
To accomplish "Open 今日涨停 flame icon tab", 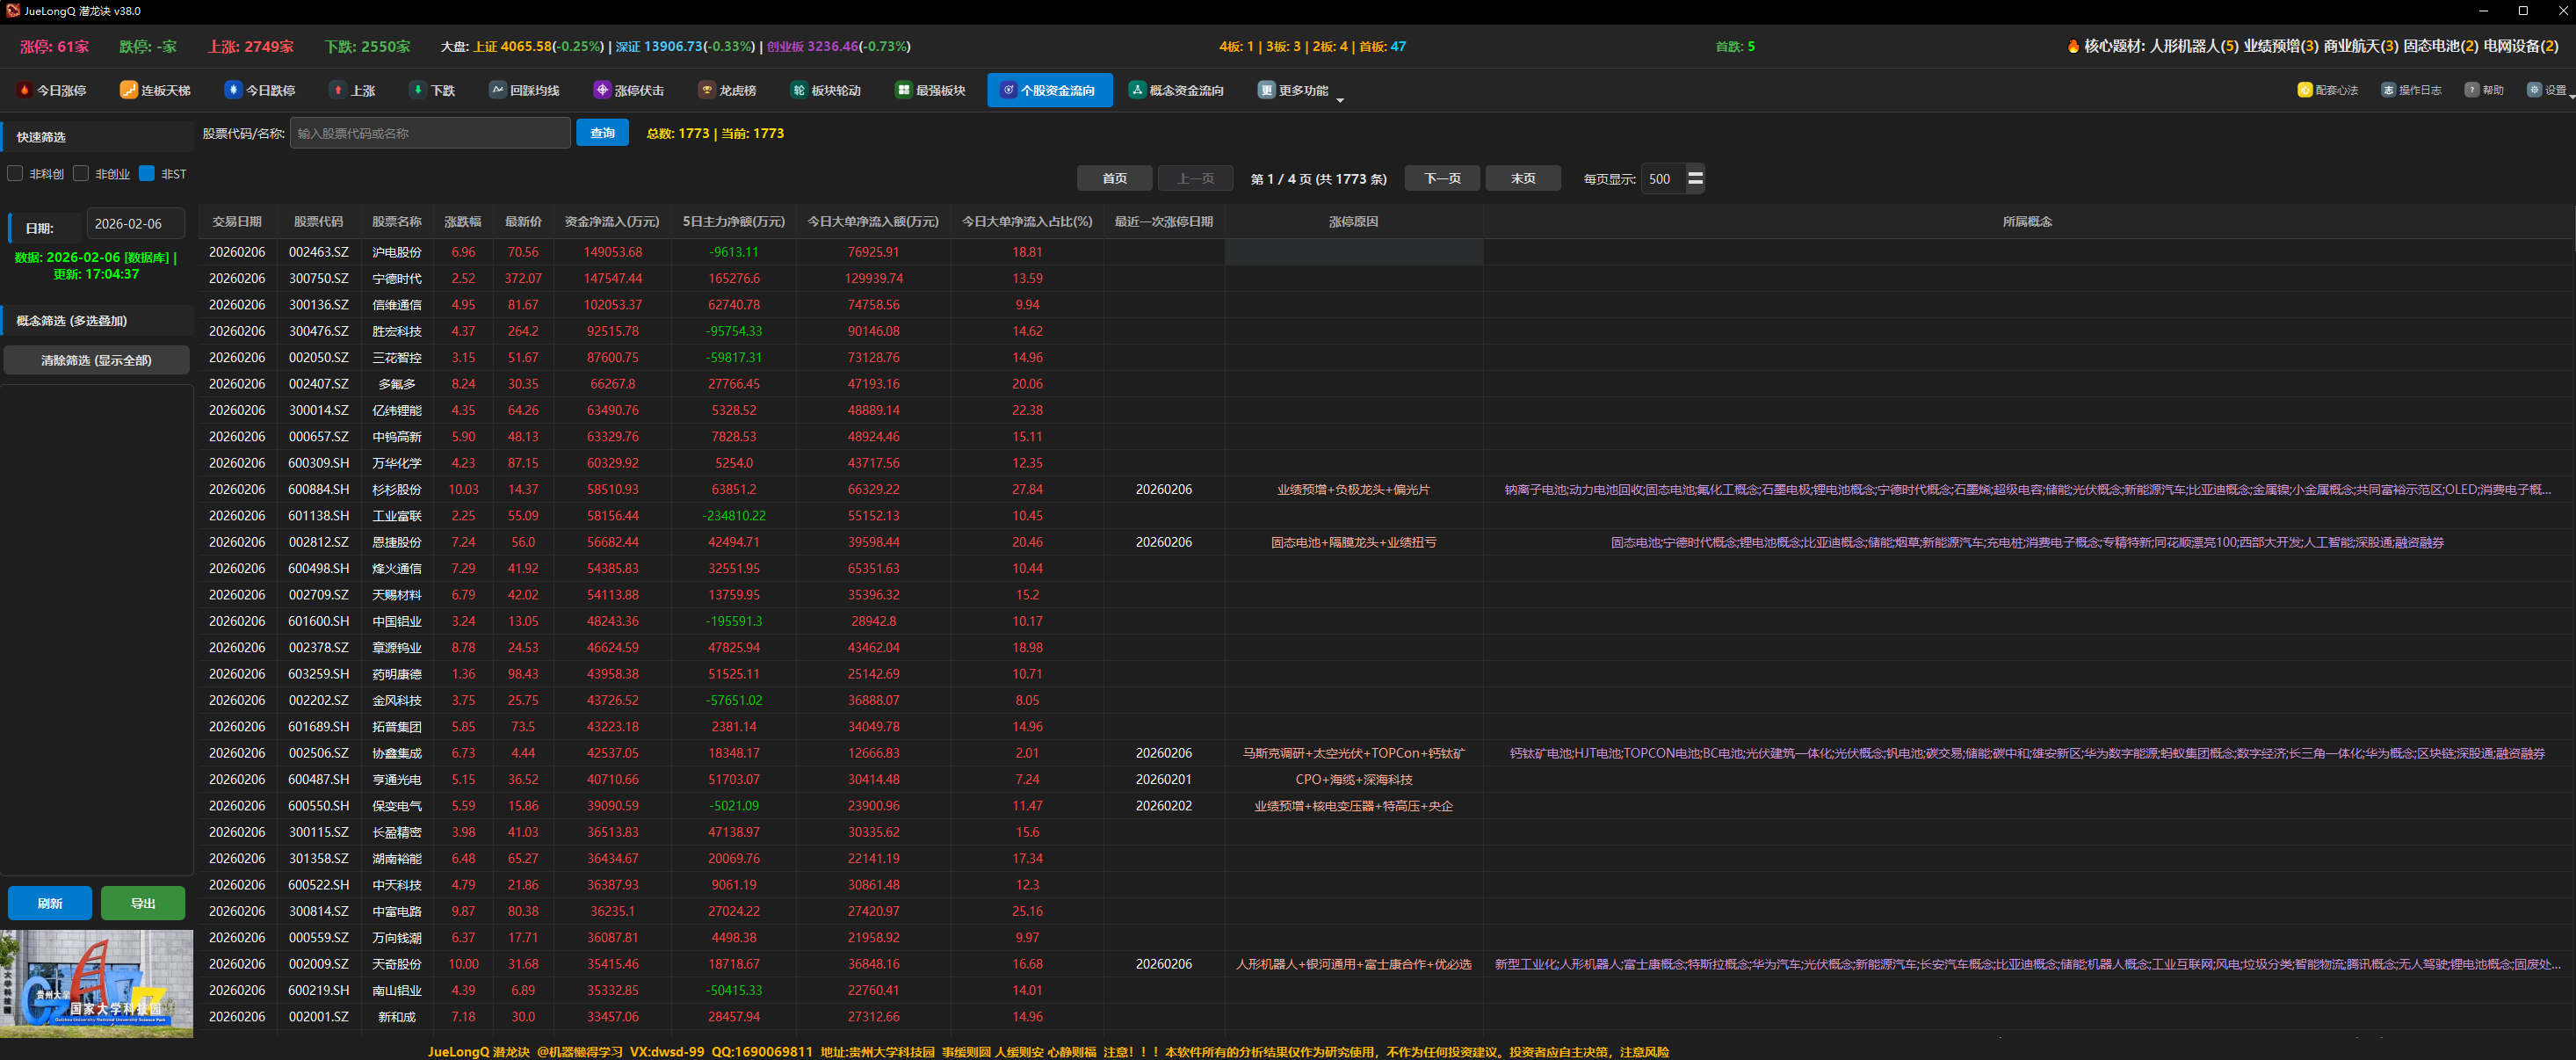I will click(x=25, y=90).
